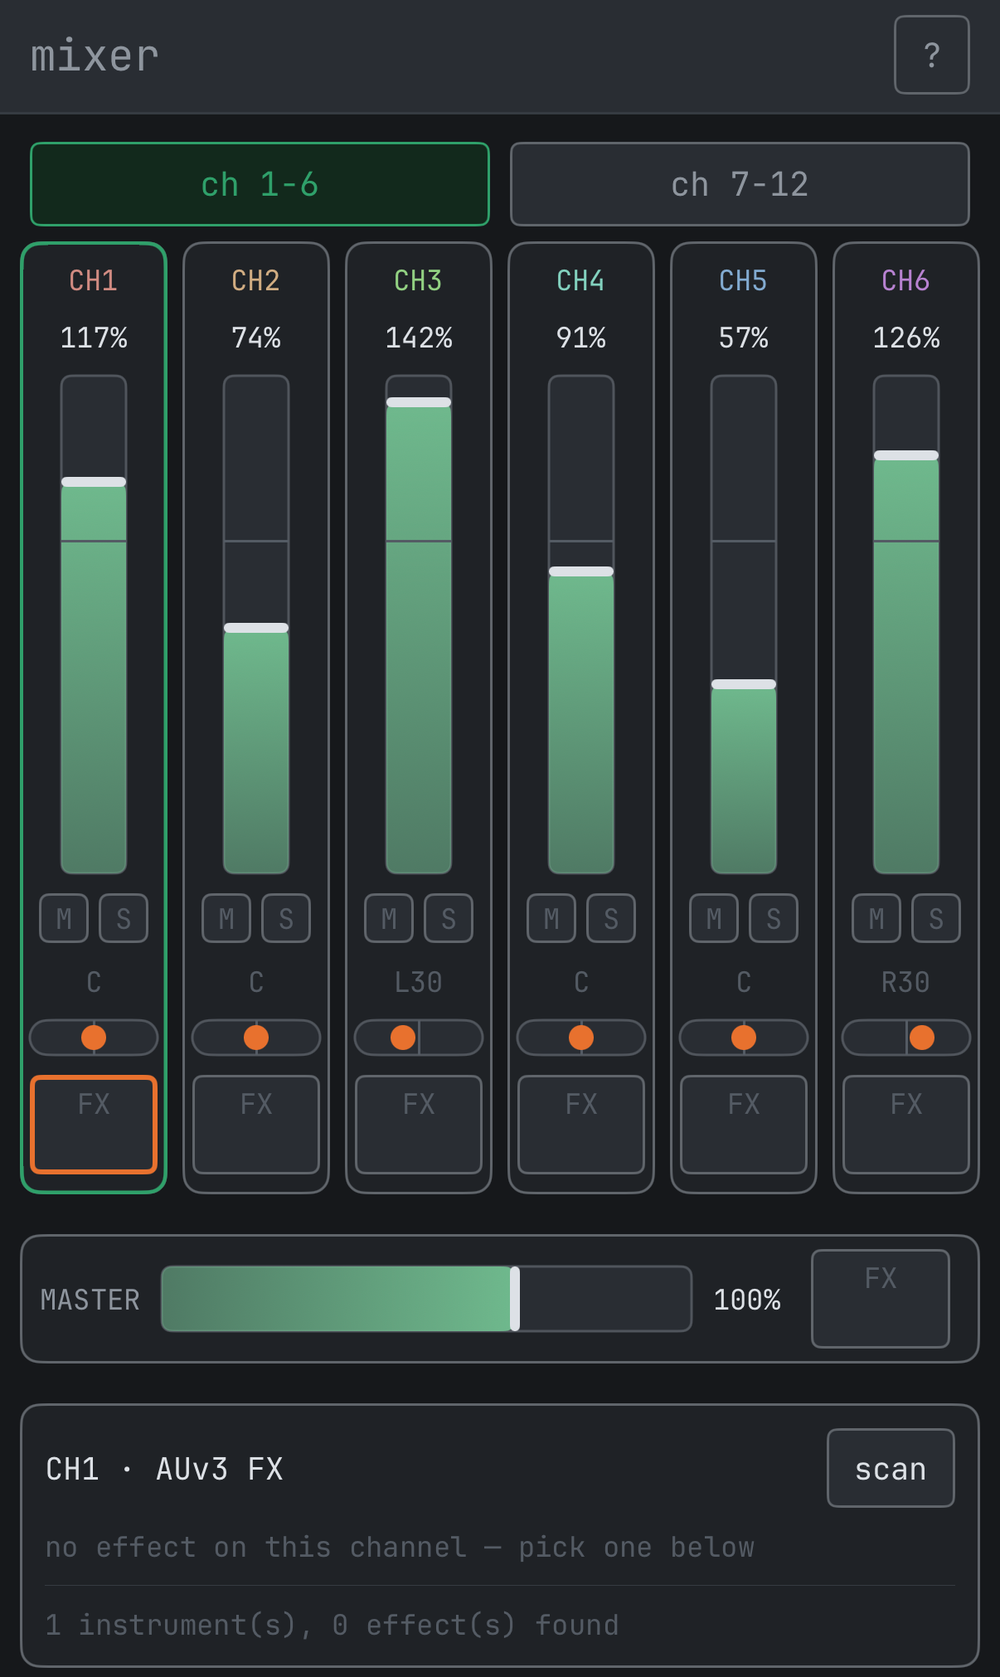Open the MASTER FX slot

pos(880,1299)
